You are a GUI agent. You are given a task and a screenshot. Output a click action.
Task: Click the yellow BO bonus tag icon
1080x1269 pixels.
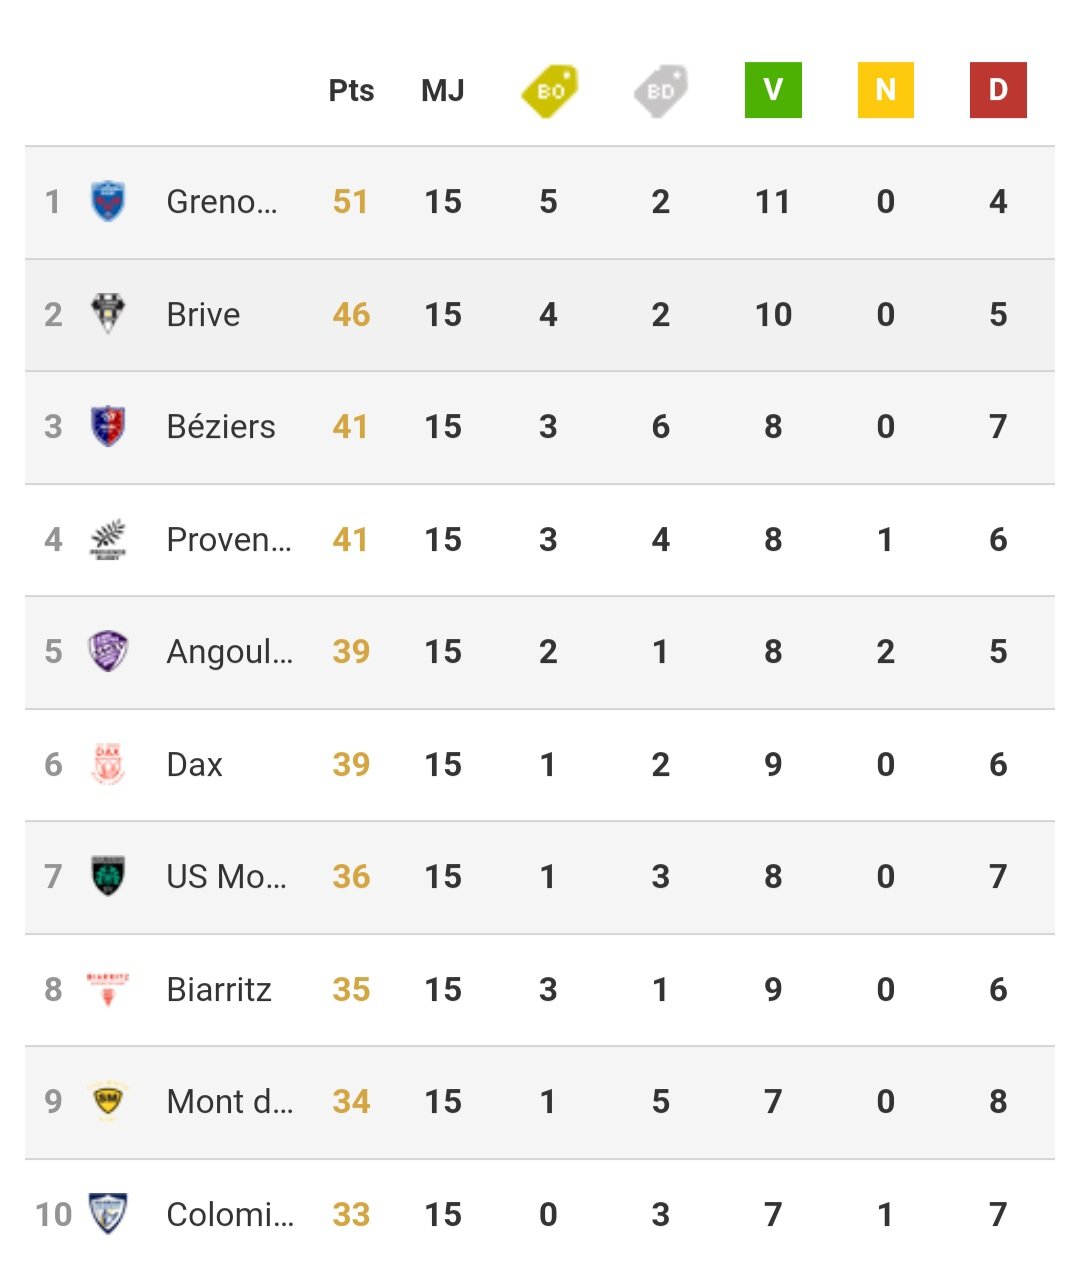pos(550,90)
